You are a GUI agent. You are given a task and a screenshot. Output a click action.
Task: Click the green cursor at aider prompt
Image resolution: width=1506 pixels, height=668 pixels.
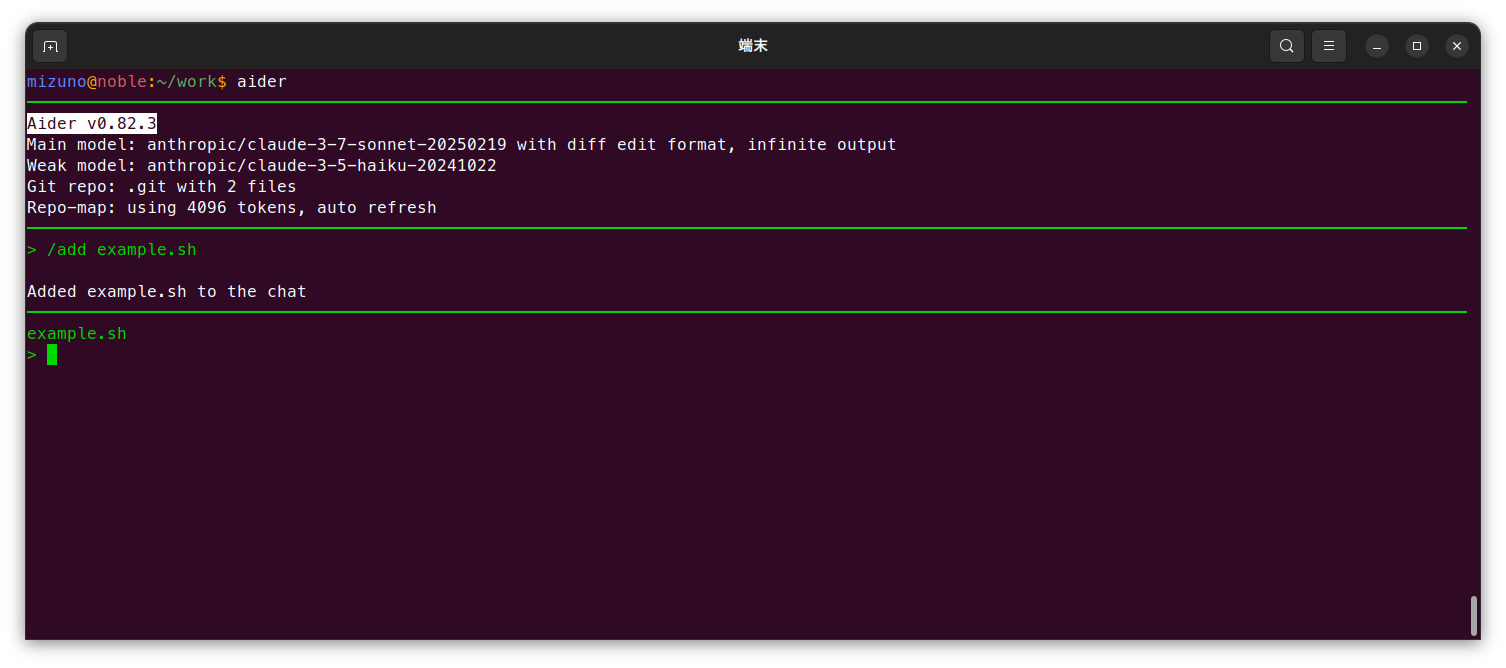click(52, 355)
